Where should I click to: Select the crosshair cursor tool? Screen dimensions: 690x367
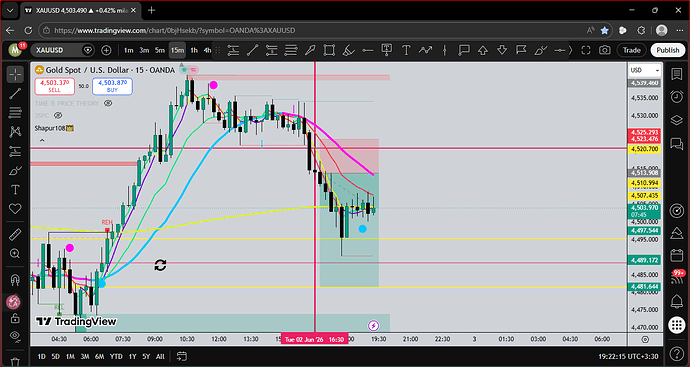click(15, 74)
